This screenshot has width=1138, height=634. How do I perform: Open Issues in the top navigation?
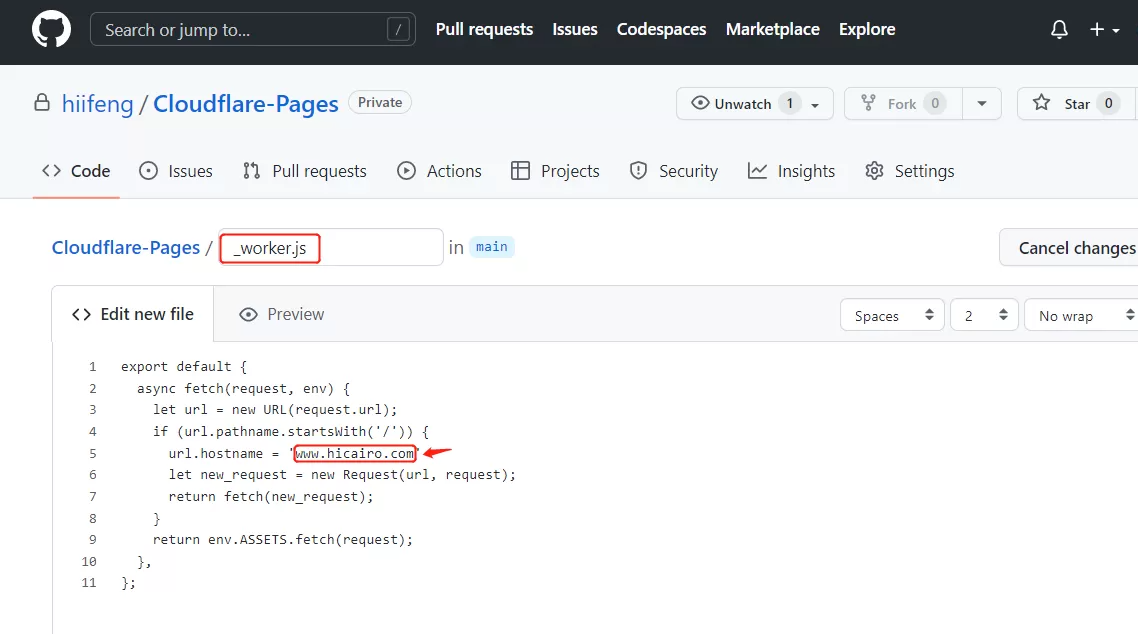pos(575,30)
